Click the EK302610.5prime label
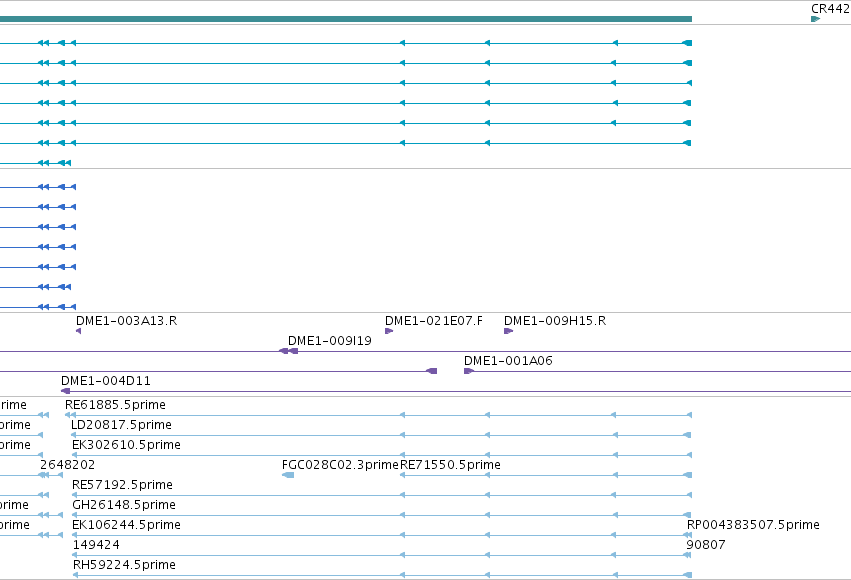This screenshot has height=580, width=851. pos(126,445)
